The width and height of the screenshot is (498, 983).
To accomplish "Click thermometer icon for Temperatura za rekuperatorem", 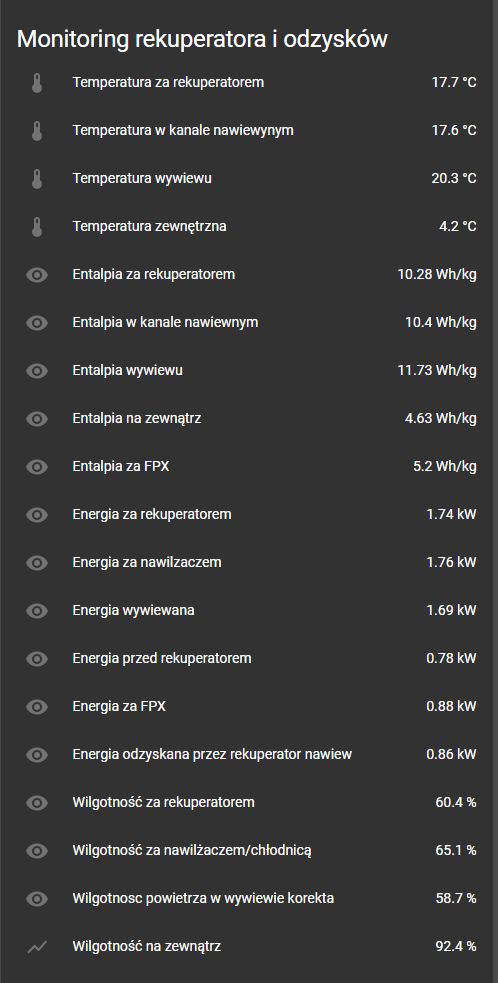I will [37, 83].
